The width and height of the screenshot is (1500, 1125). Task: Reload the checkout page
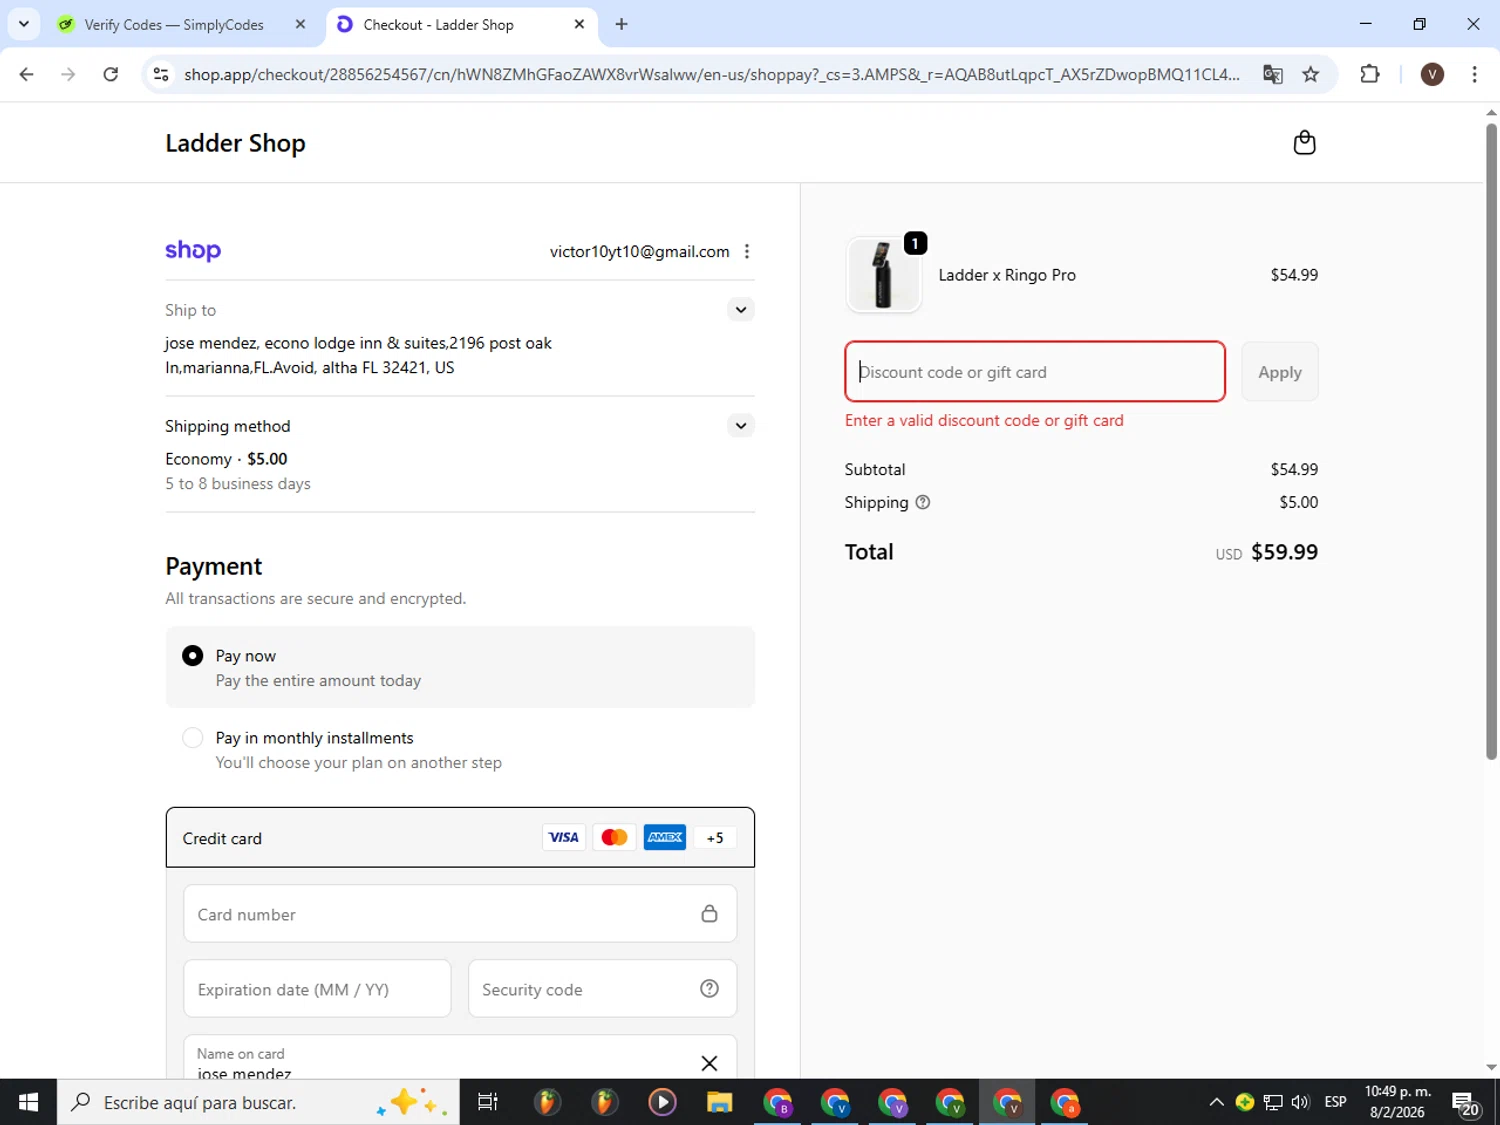(111, 74)
